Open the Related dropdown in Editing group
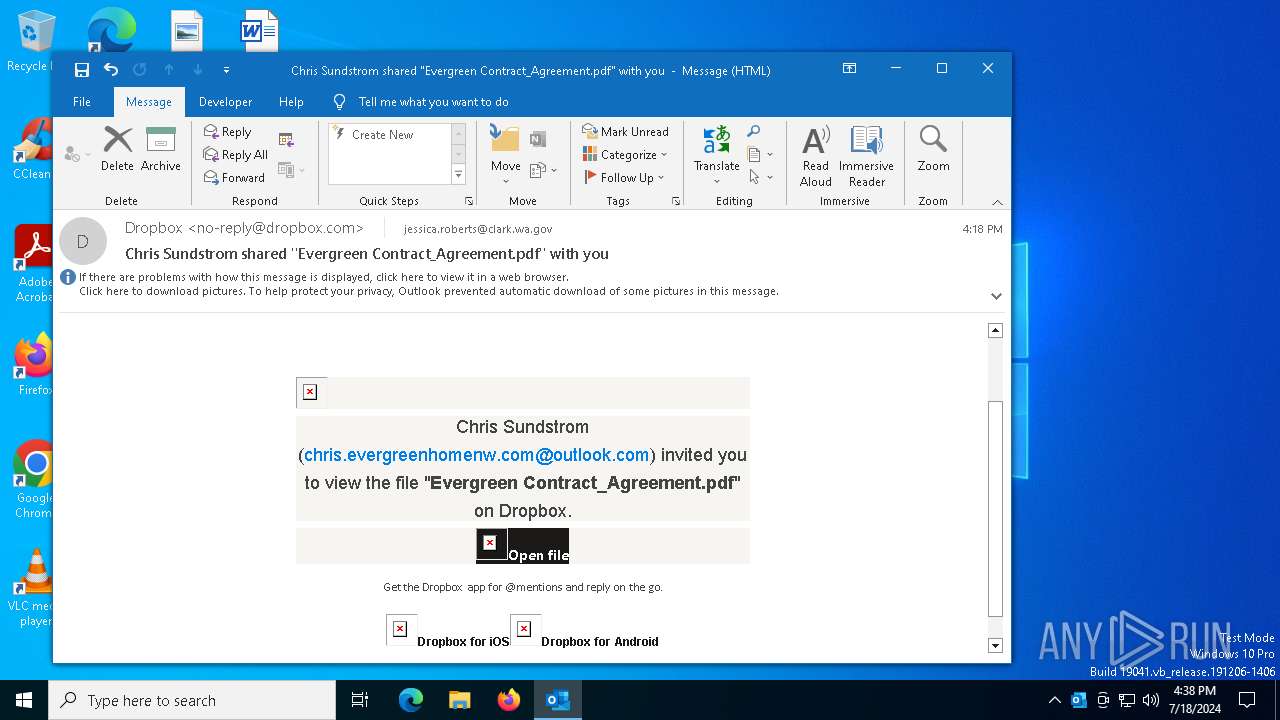This screenshot has height=720, width=1280. pos(760,155)
